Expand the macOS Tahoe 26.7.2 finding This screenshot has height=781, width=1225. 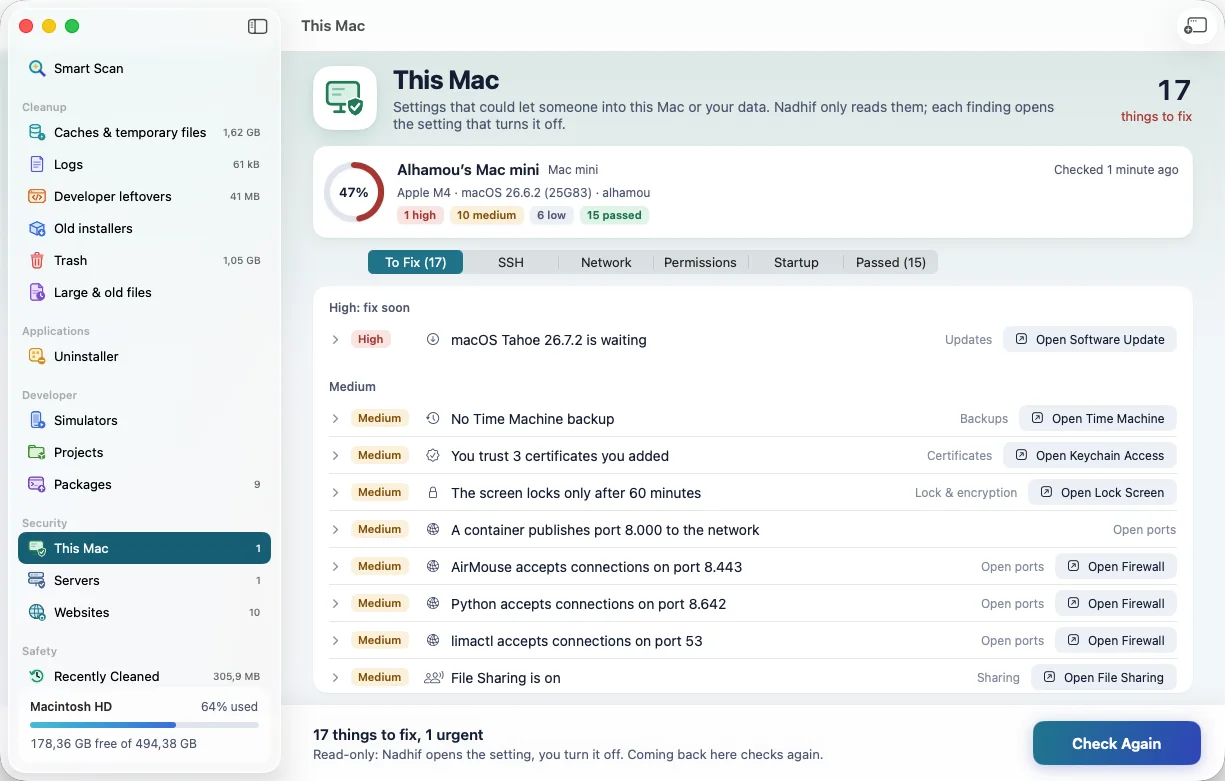click(336, 340)
